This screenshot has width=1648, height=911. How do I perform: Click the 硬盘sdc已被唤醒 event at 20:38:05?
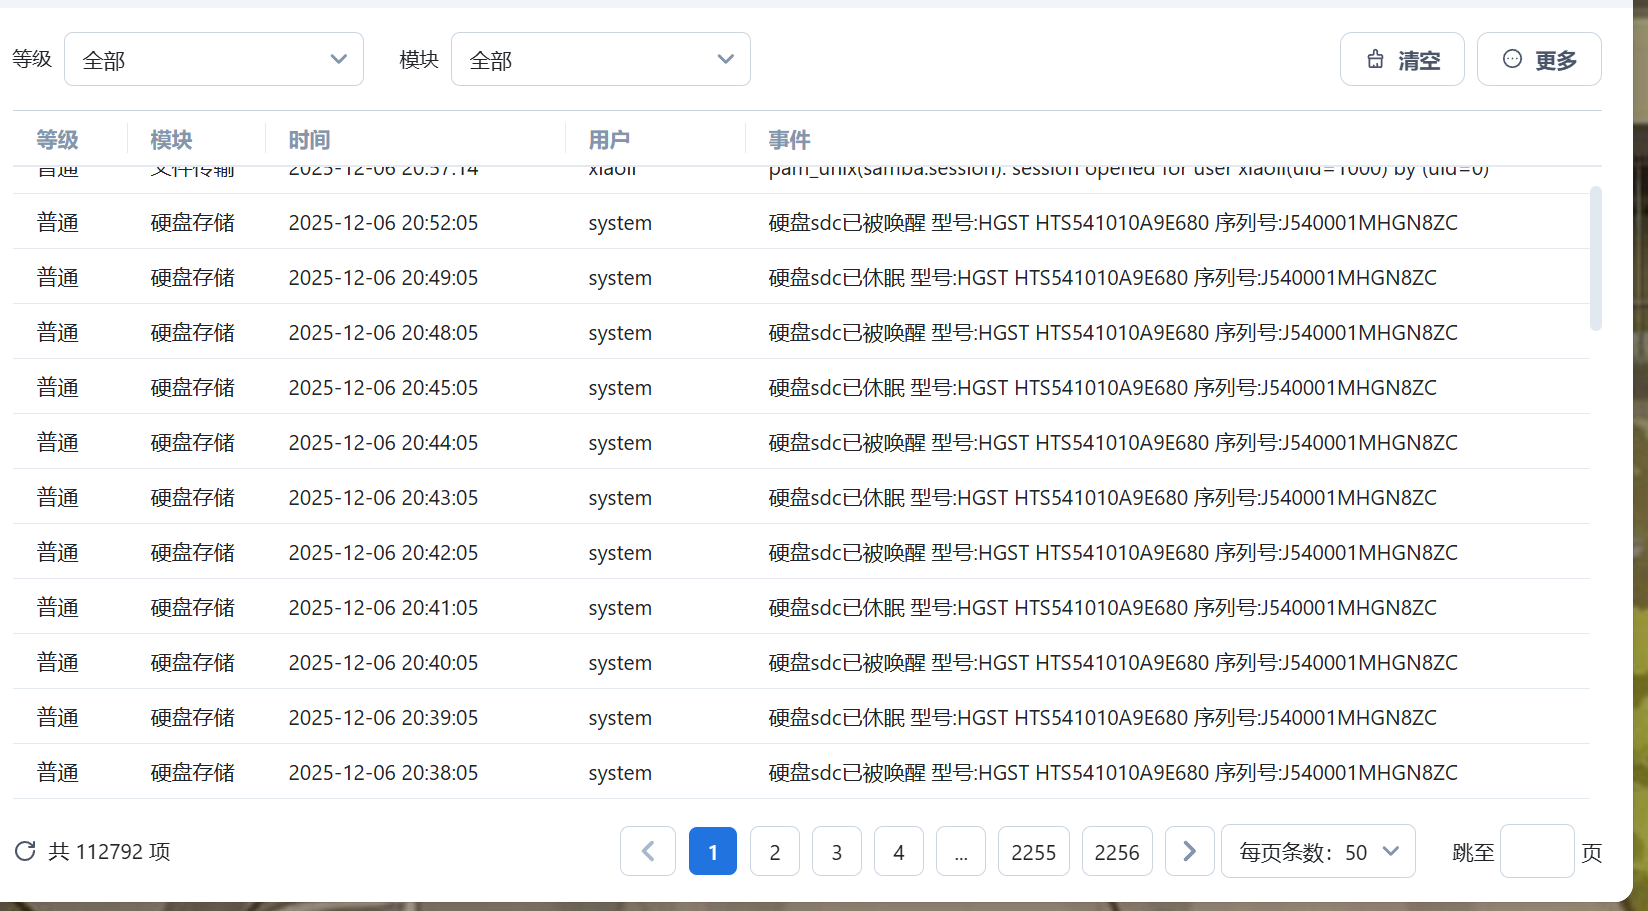(x=1113, y=773)
